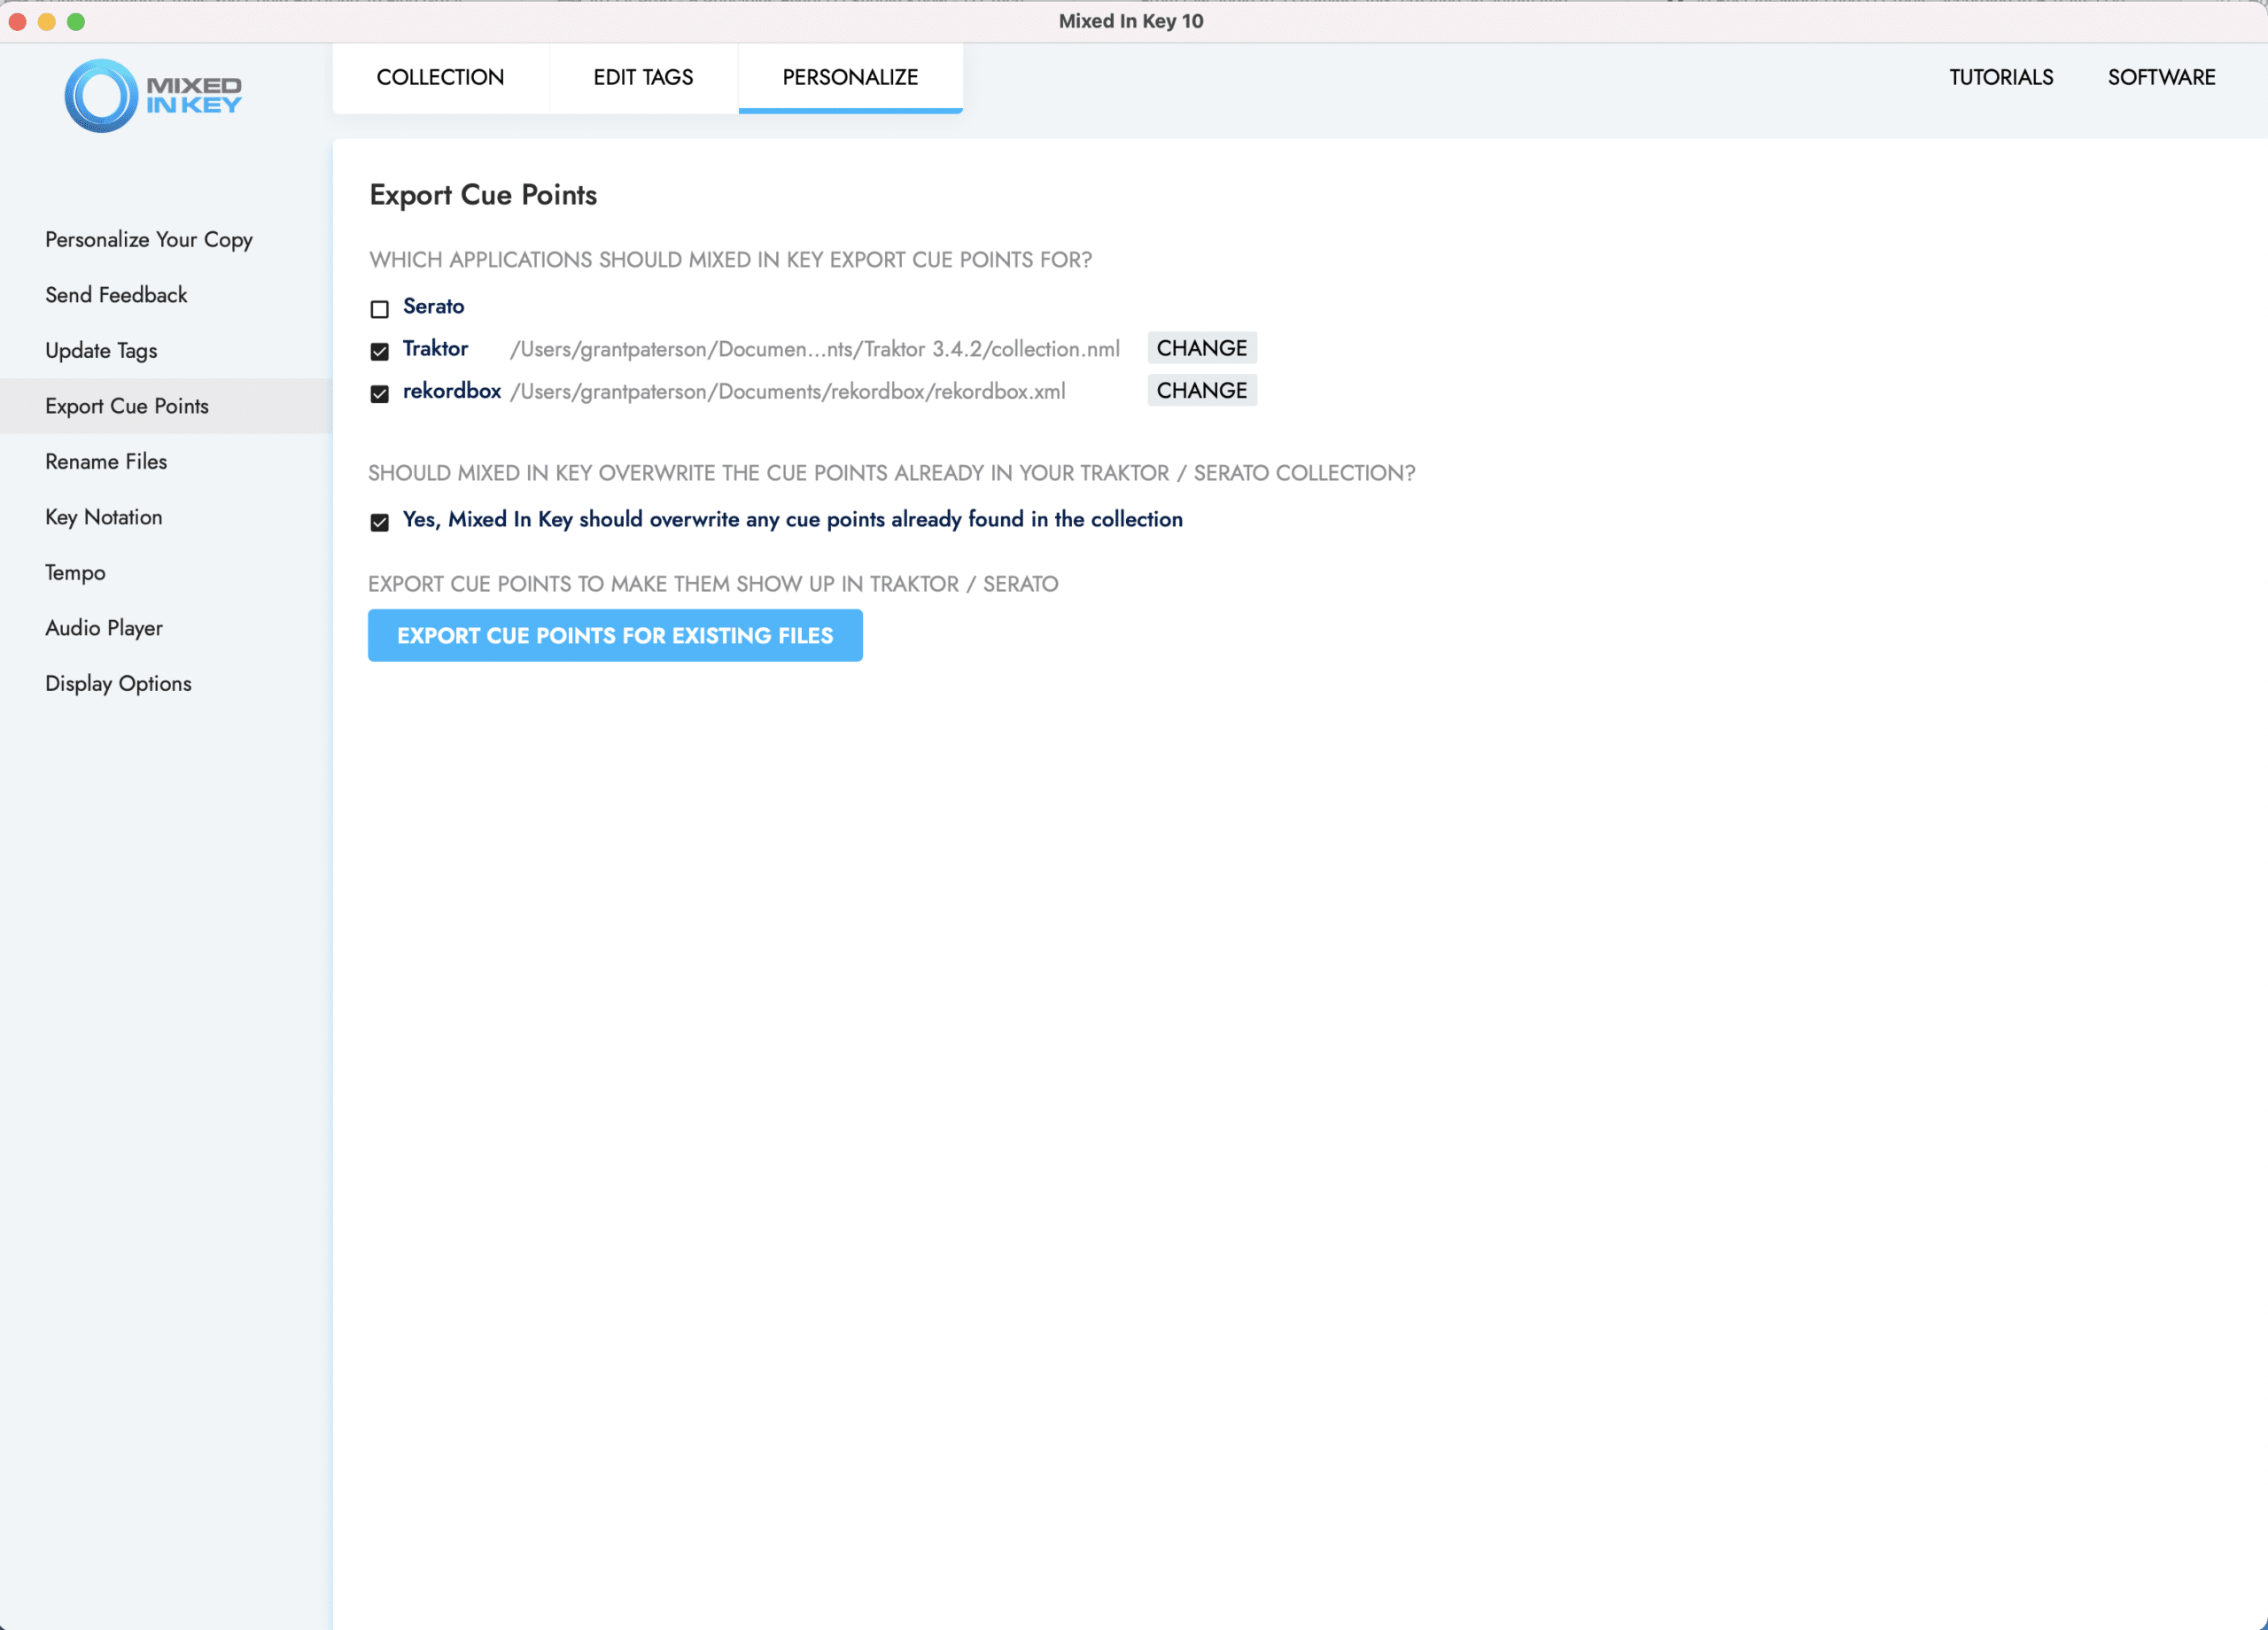
Task: Open Tutorials from the top bar
Action: click(2001, 77)
